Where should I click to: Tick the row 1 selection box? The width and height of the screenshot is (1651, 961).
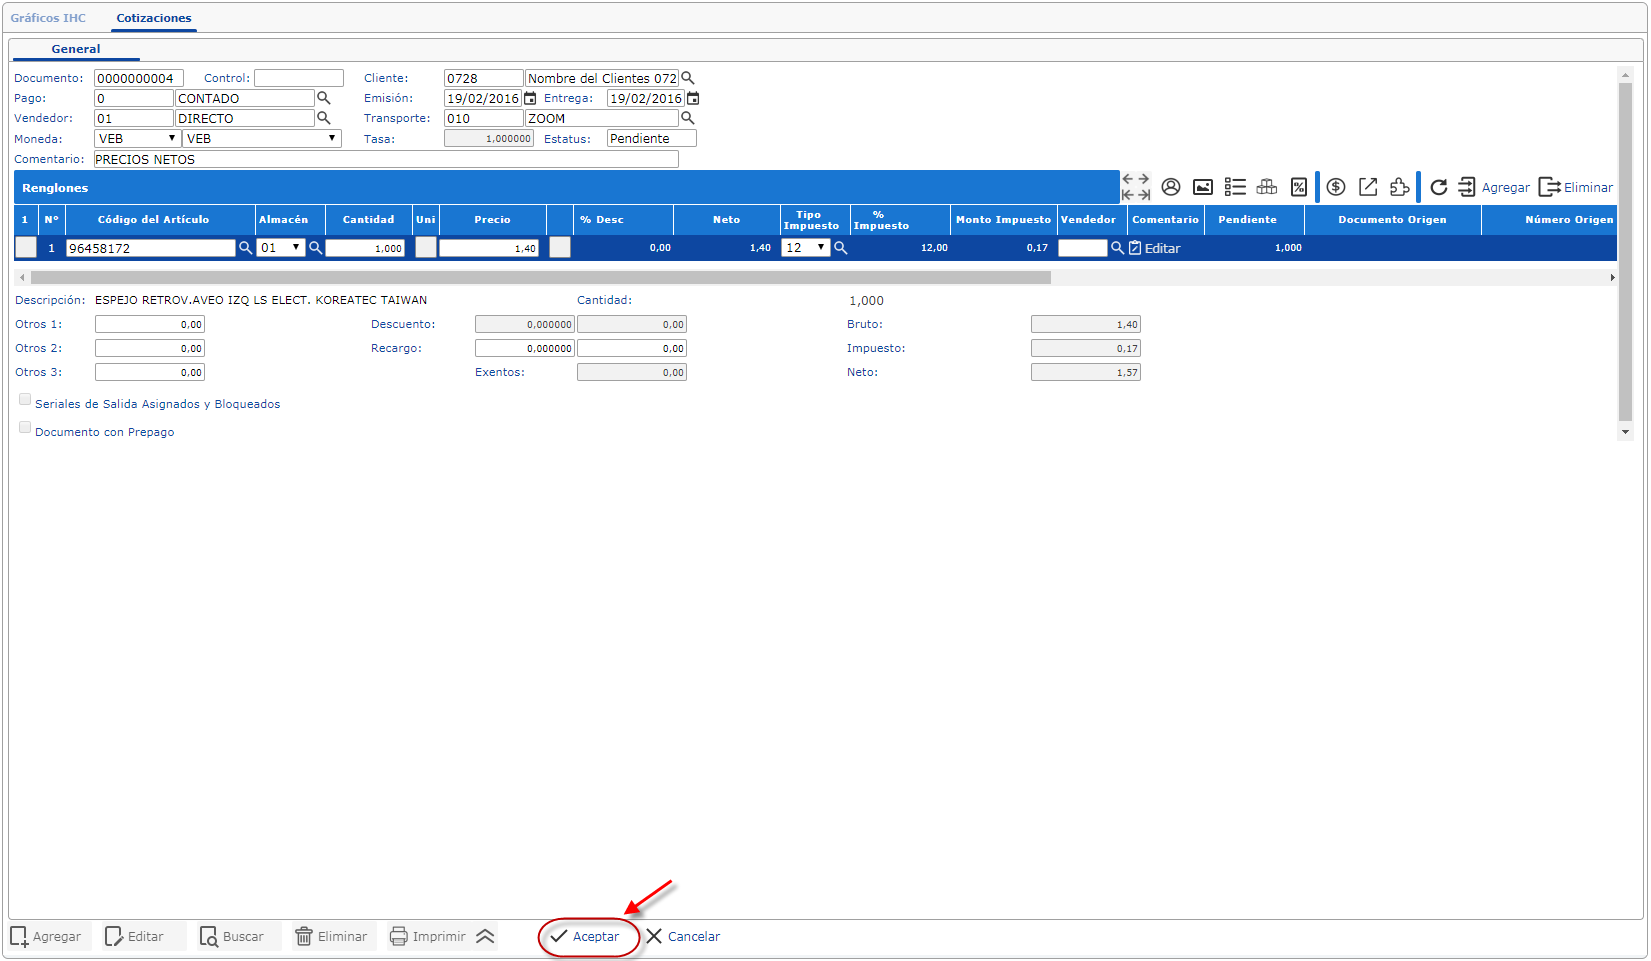26,247
